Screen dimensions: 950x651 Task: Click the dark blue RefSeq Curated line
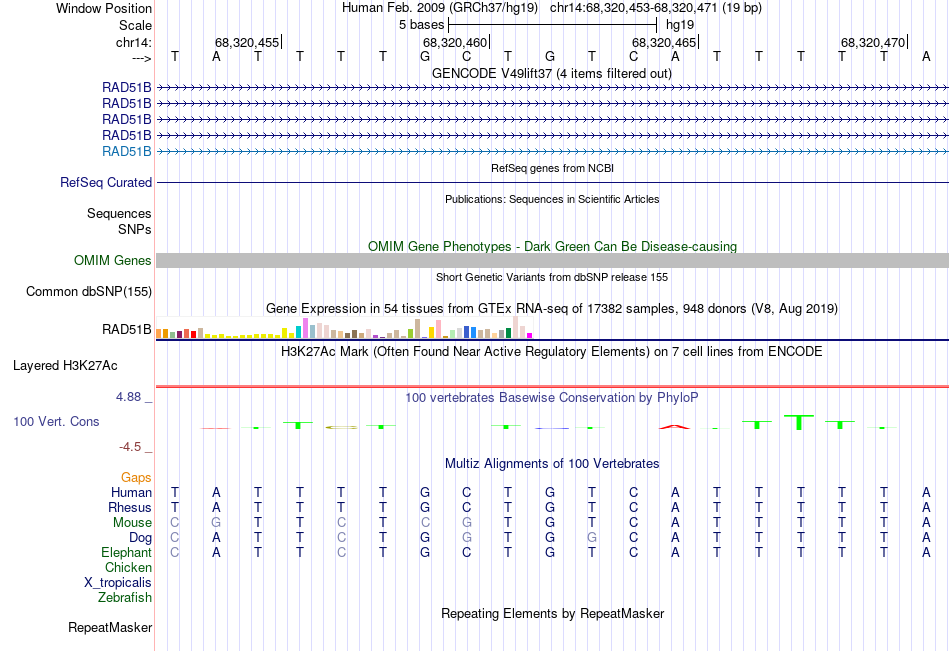pos(552,182)
